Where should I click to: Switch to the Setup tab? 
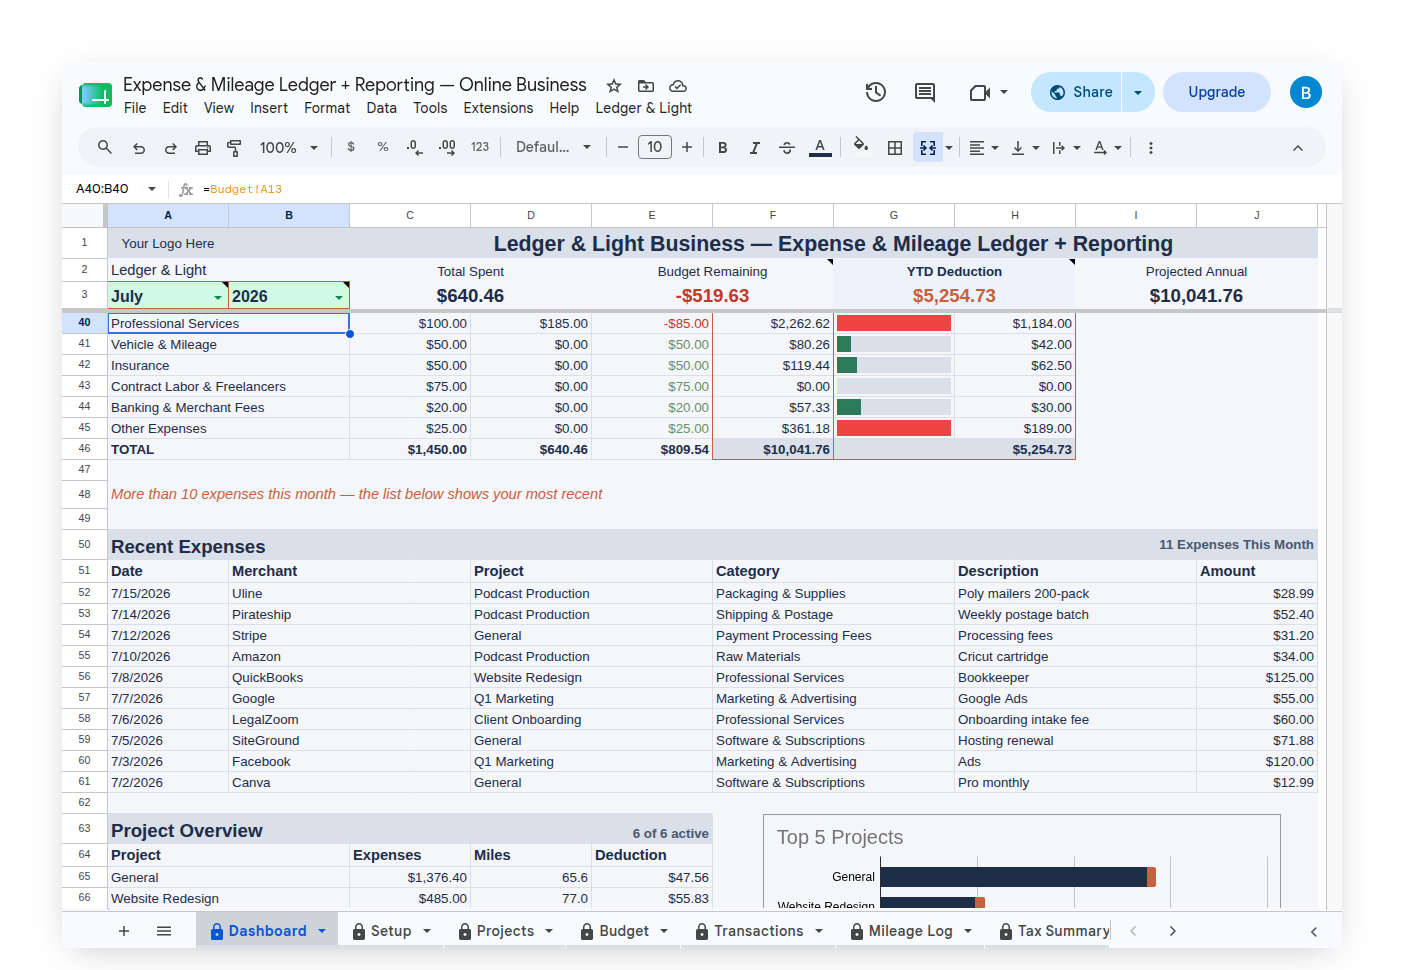pyautogui.click(x=391, y=931)
